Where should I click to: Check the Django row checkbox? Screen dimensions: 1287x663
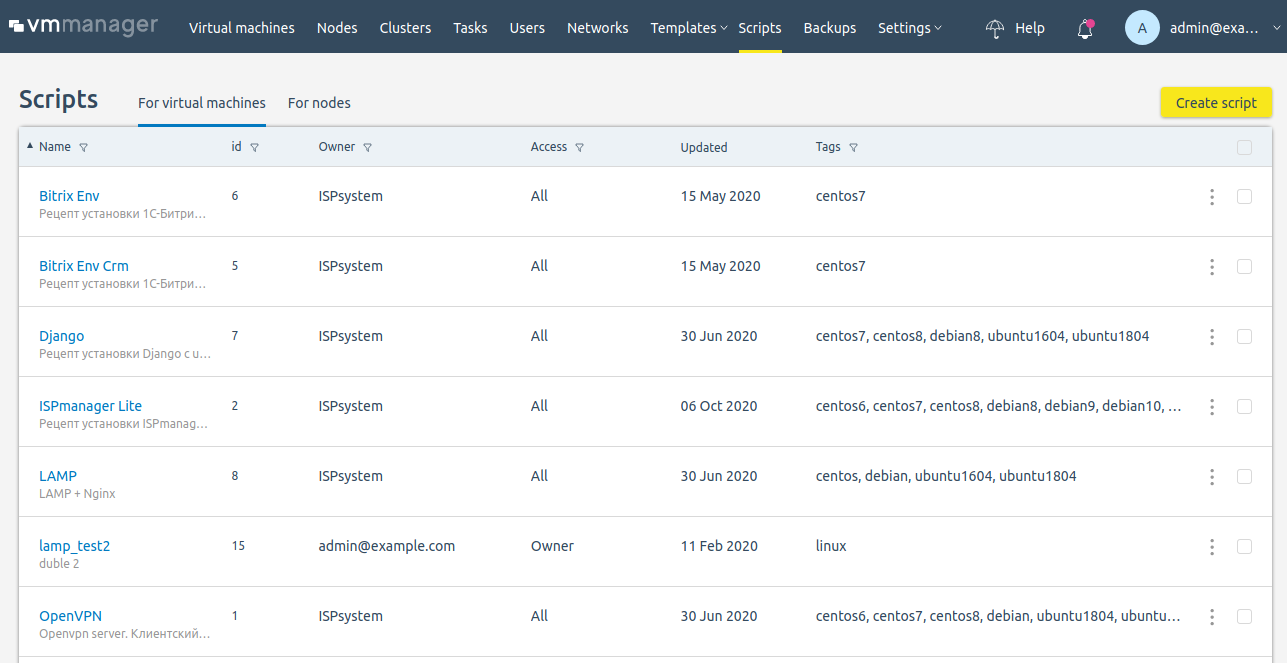[1244, 336]
